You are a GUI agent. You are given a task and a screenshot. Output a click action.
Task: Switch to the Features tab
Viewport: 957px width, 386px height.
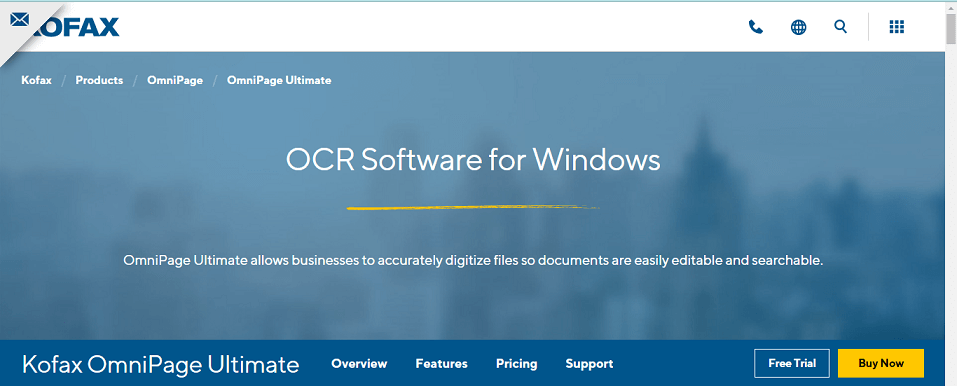[x=441, y=363]
